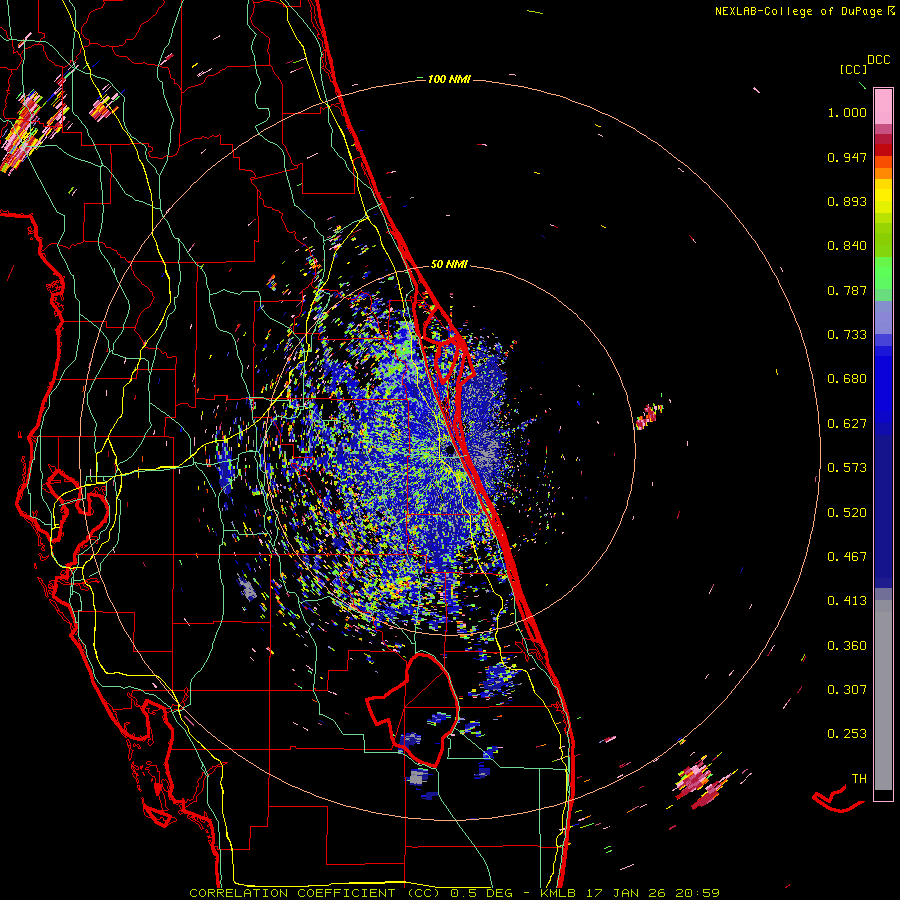Click the 0.307 value on the color scale

pos(847,690)
